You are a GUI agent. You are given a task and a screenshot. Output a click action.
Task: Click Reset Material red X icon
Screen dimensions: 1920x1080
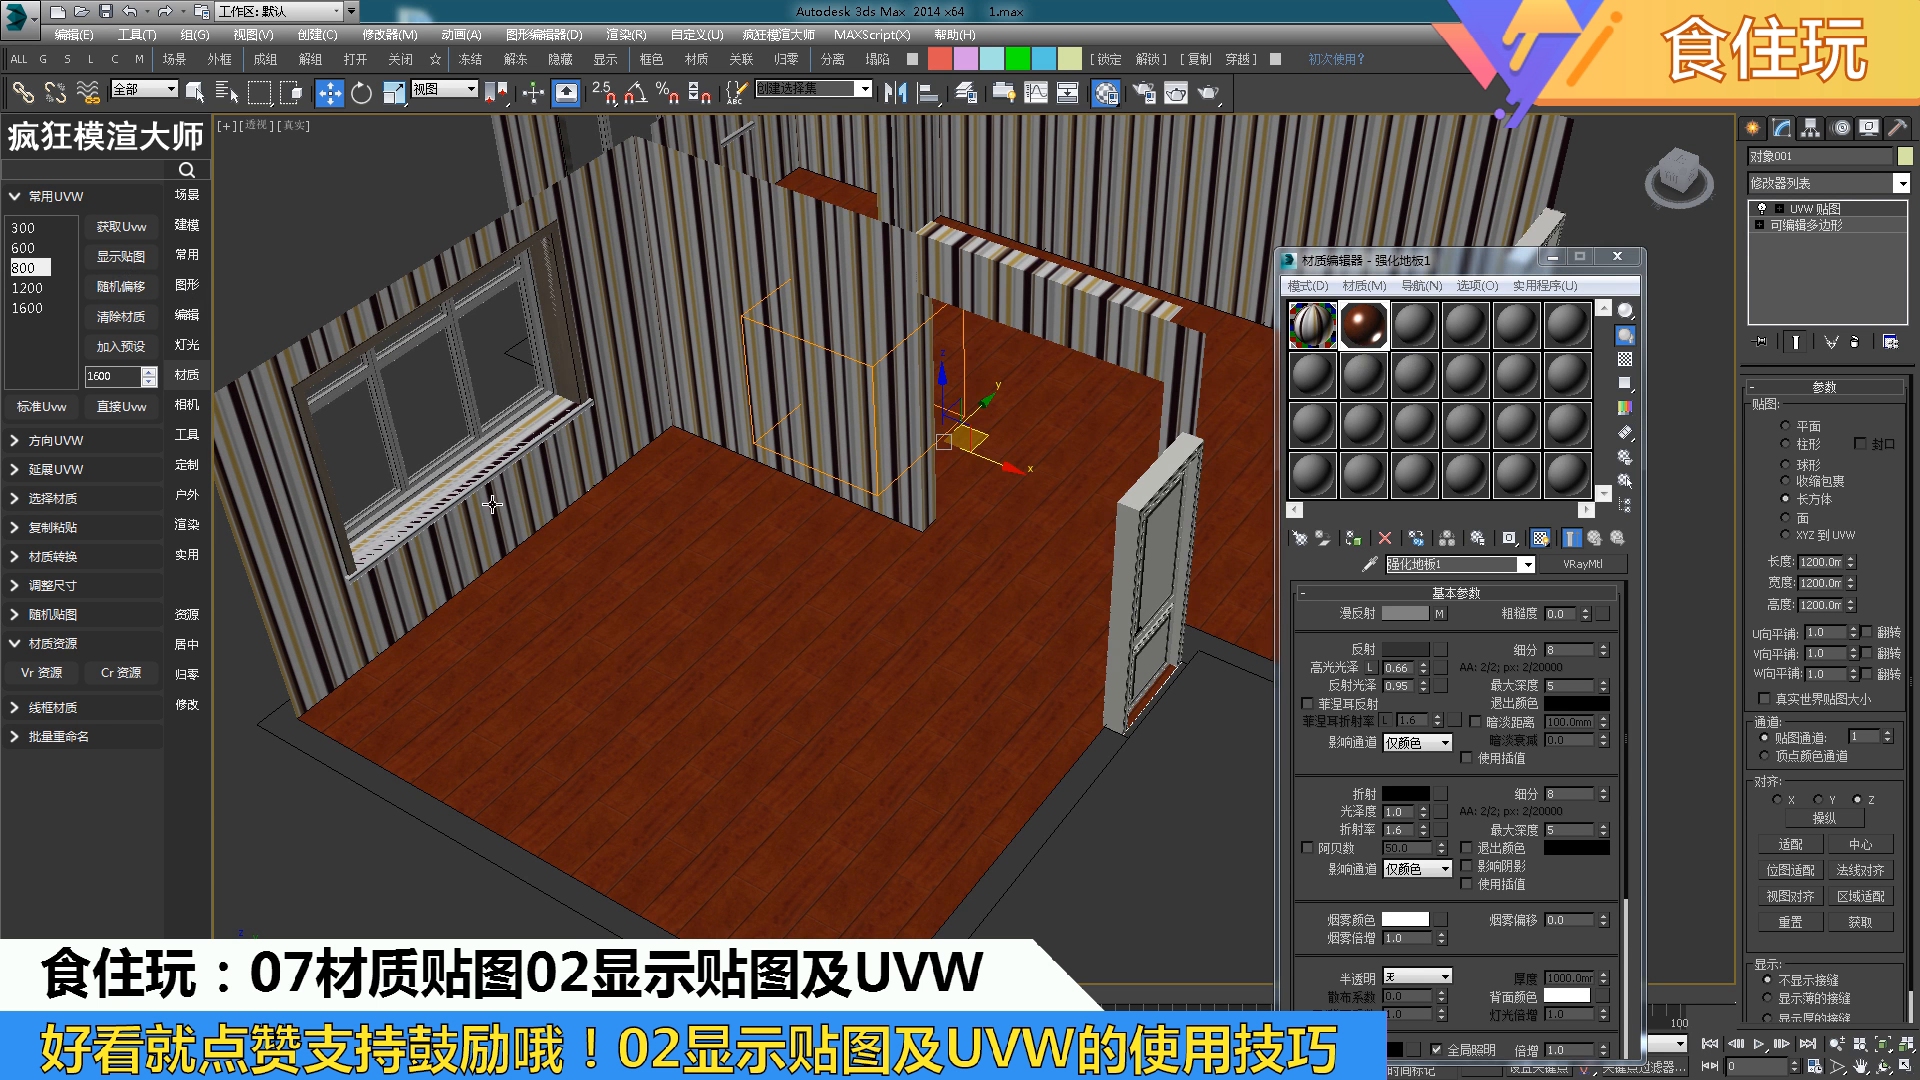pos(1385,538)
